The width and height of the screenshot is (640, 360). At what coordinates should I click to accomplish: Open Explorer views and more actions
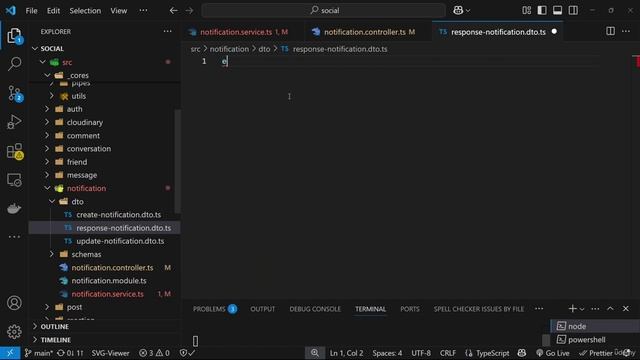click(x=167, y=31)
